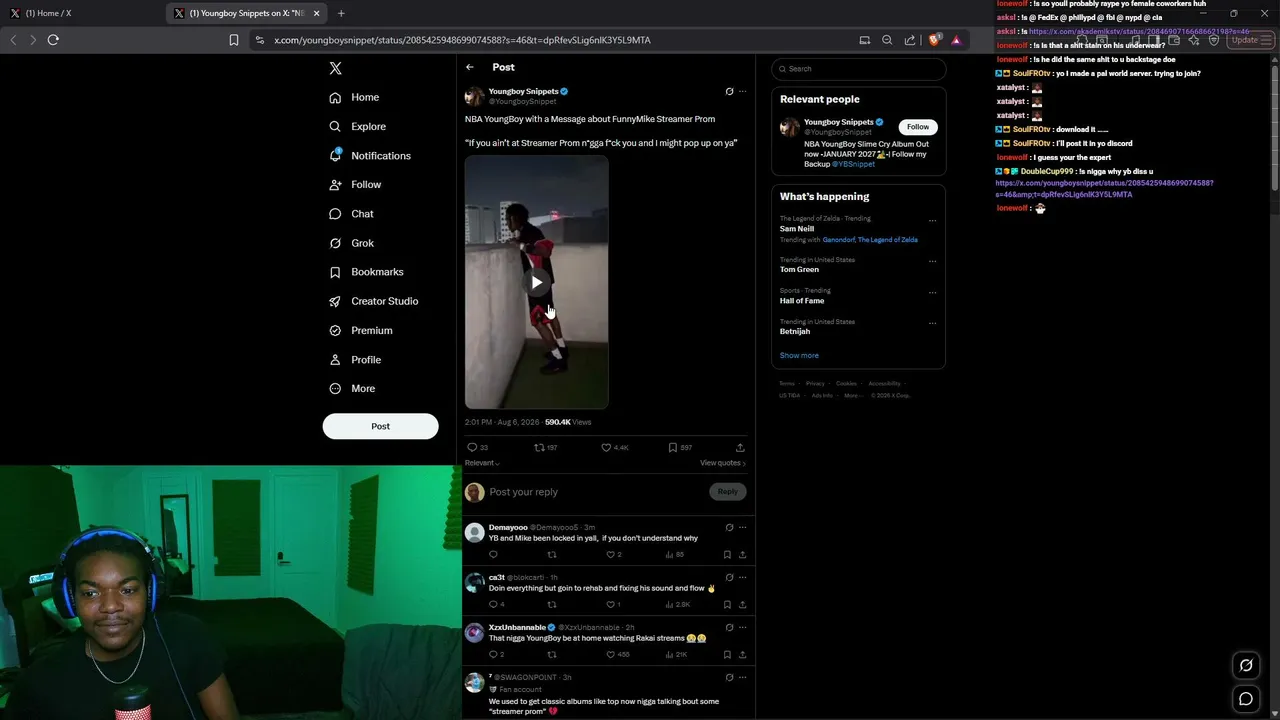Open the Hall of Fame trend
This screenshot has width=1280, height=720.
tap(802, 300)
